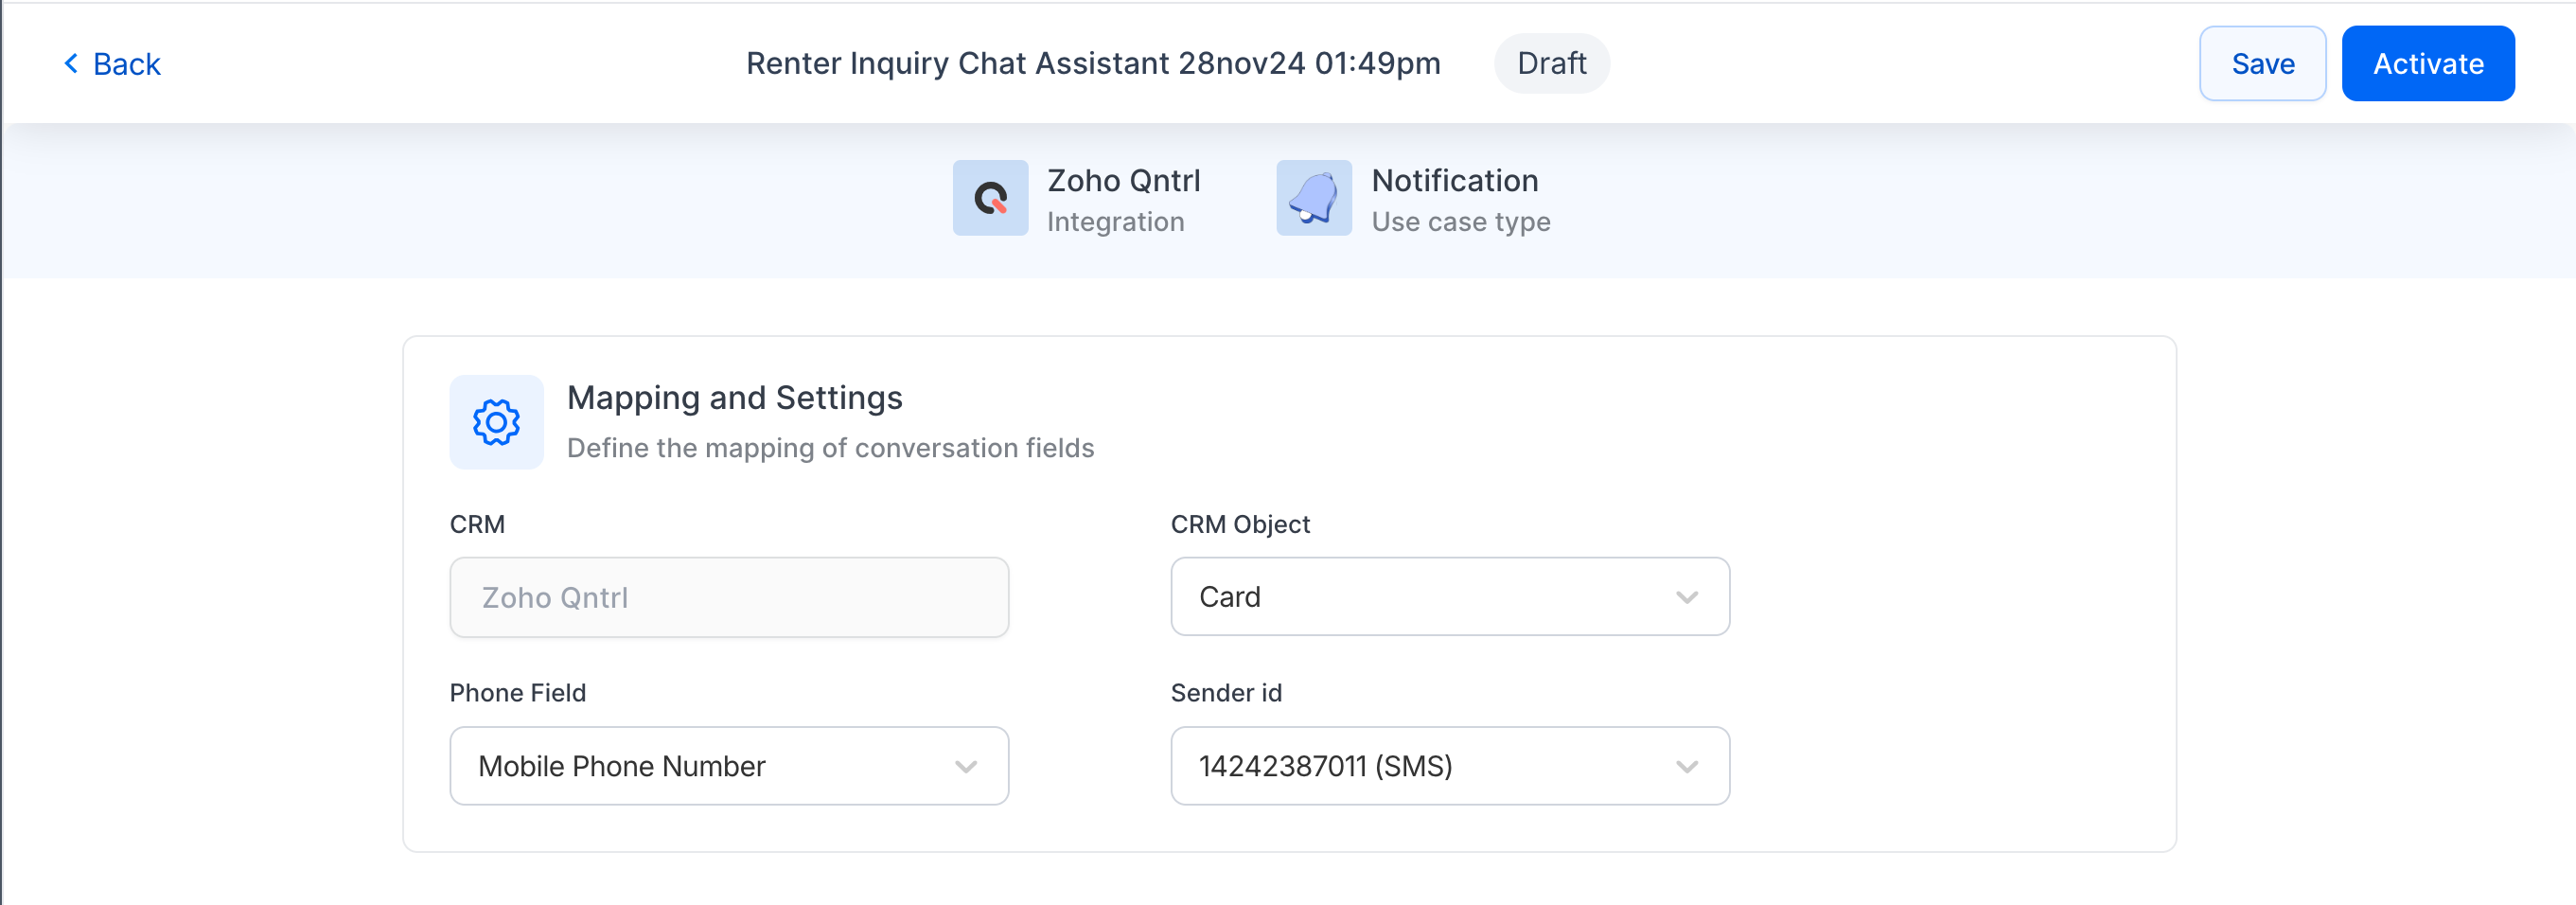Click the 'Phone Field' label
The image size is (2576, 905).
click(x=517, y=693)
